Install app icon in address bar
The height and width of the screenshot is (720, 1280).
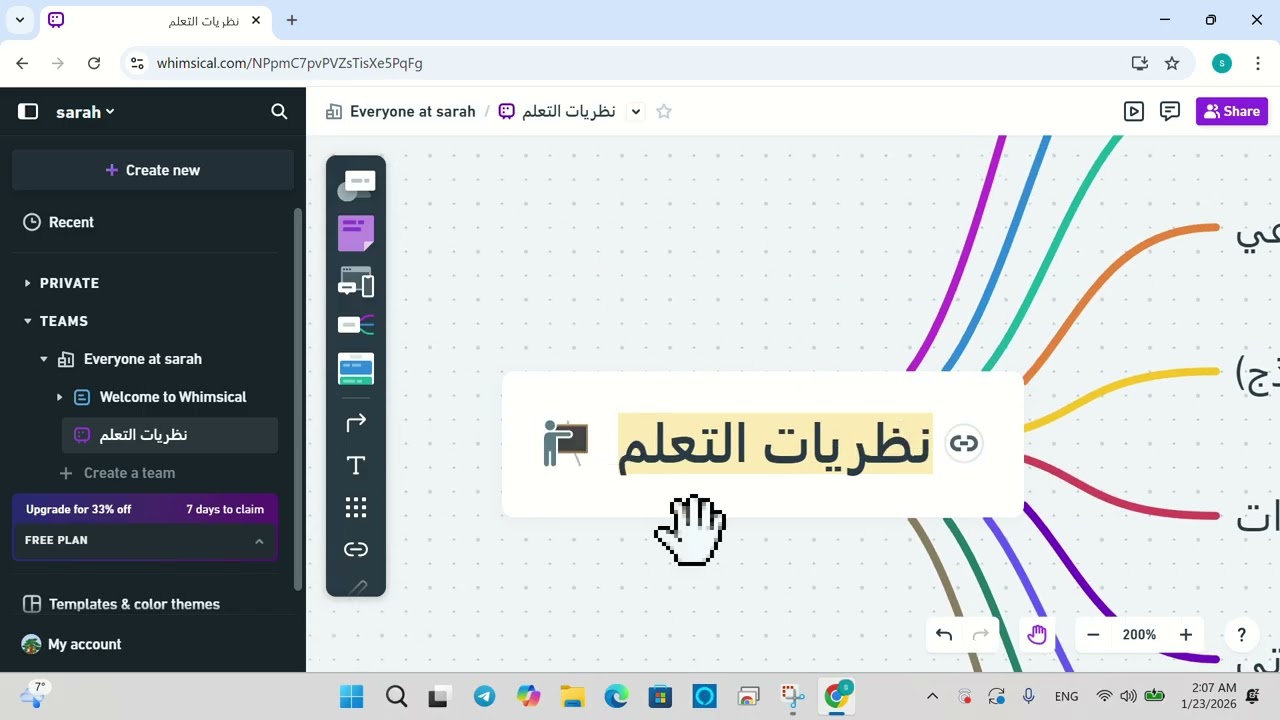tap(1139, 63)
